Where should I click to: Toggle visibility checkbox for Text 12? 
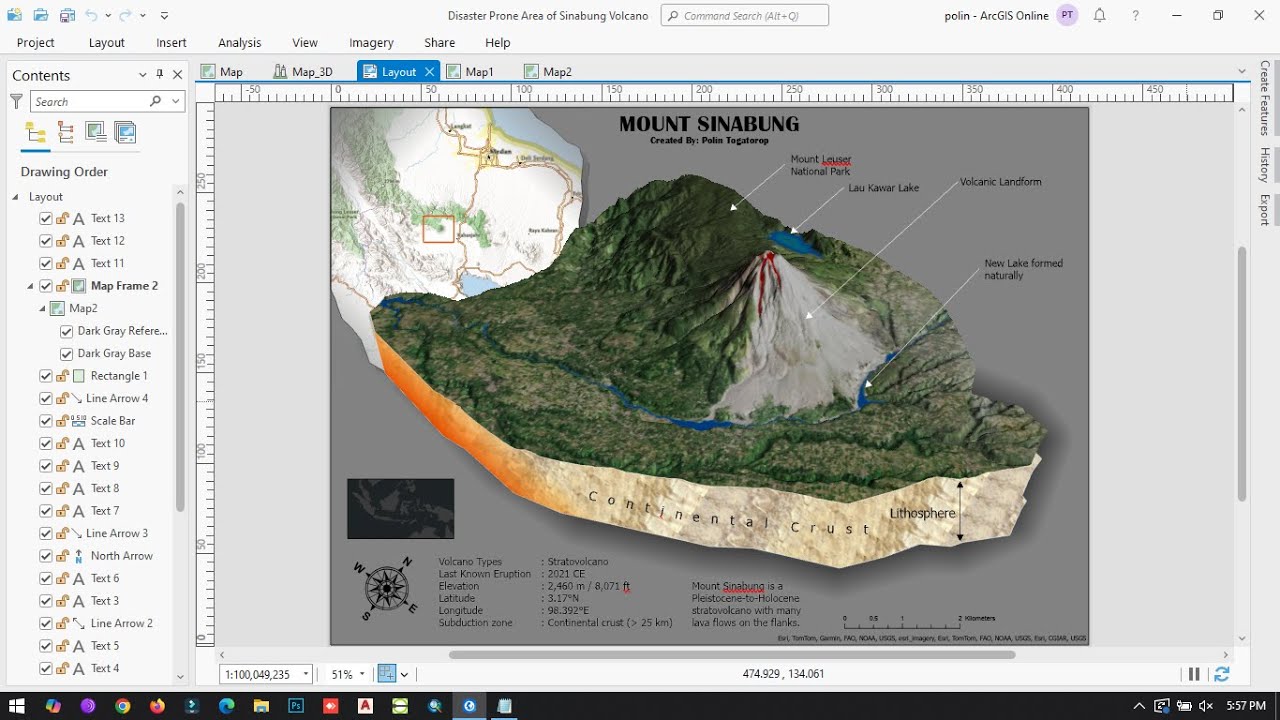click(45, 241)
